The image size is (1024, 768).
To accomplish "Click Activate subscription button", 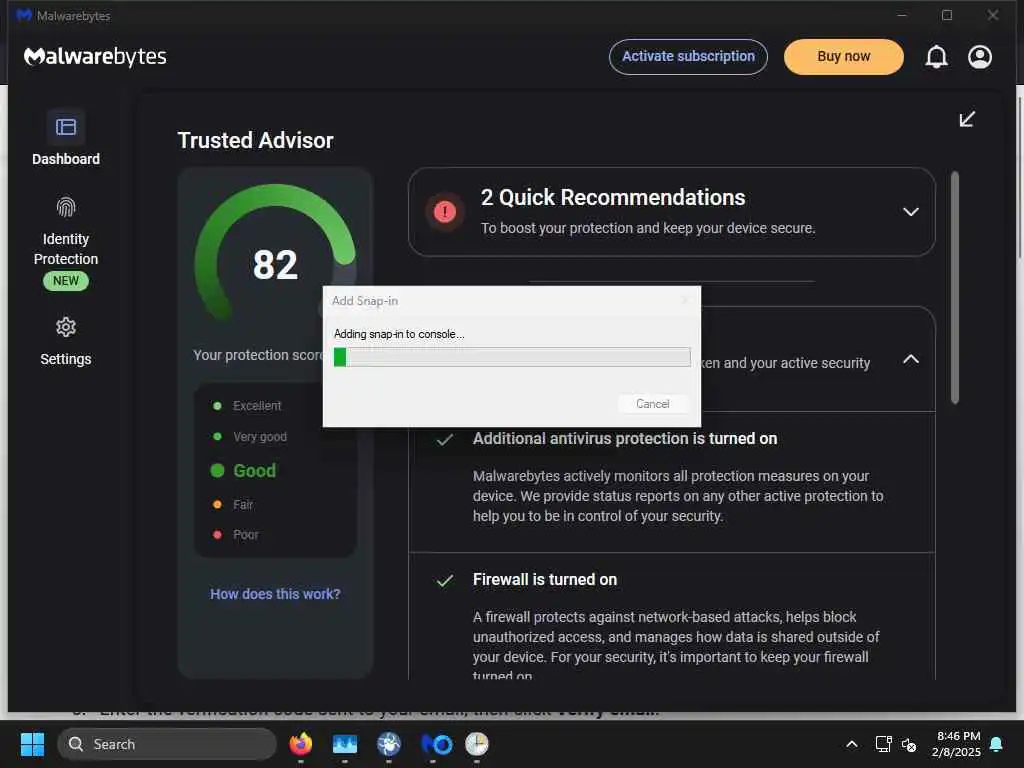I will [688, 57].
